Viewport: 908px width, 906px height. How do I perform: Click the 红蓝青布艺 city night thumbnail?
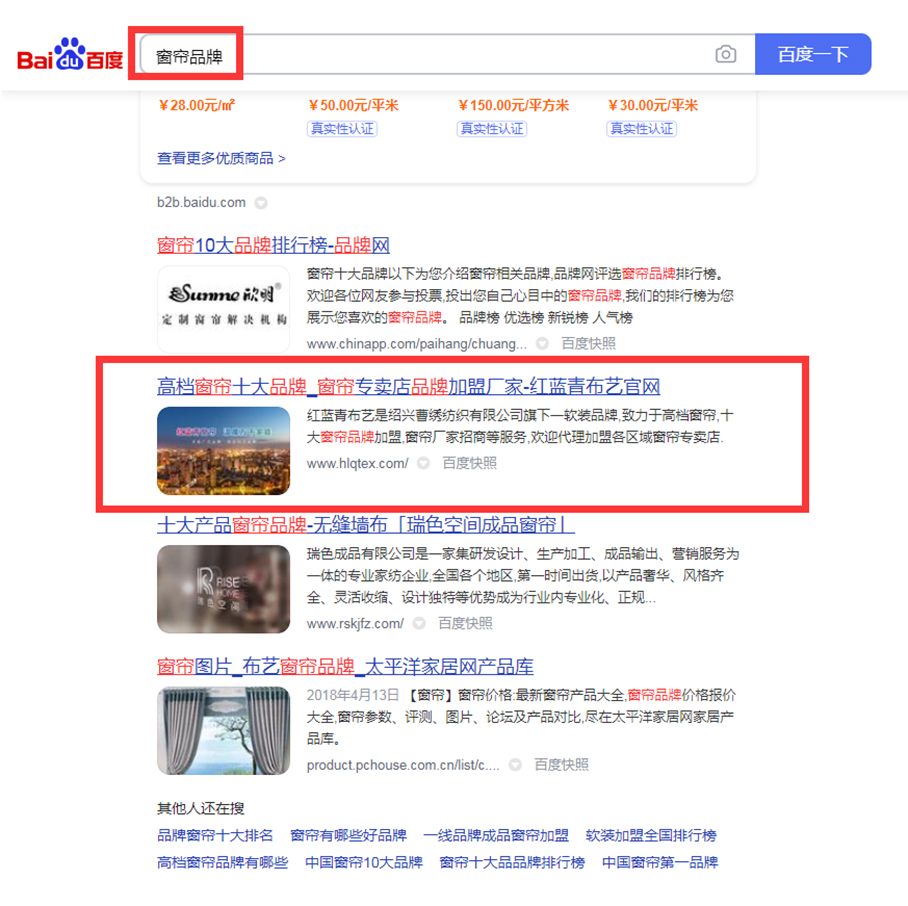coord(224,450)
